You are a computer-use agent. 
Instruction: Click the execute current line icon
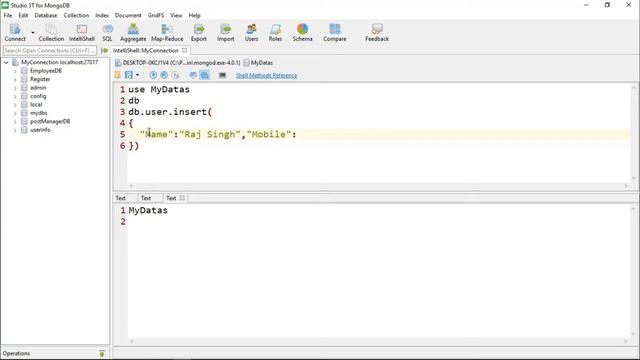coord(175,75)
